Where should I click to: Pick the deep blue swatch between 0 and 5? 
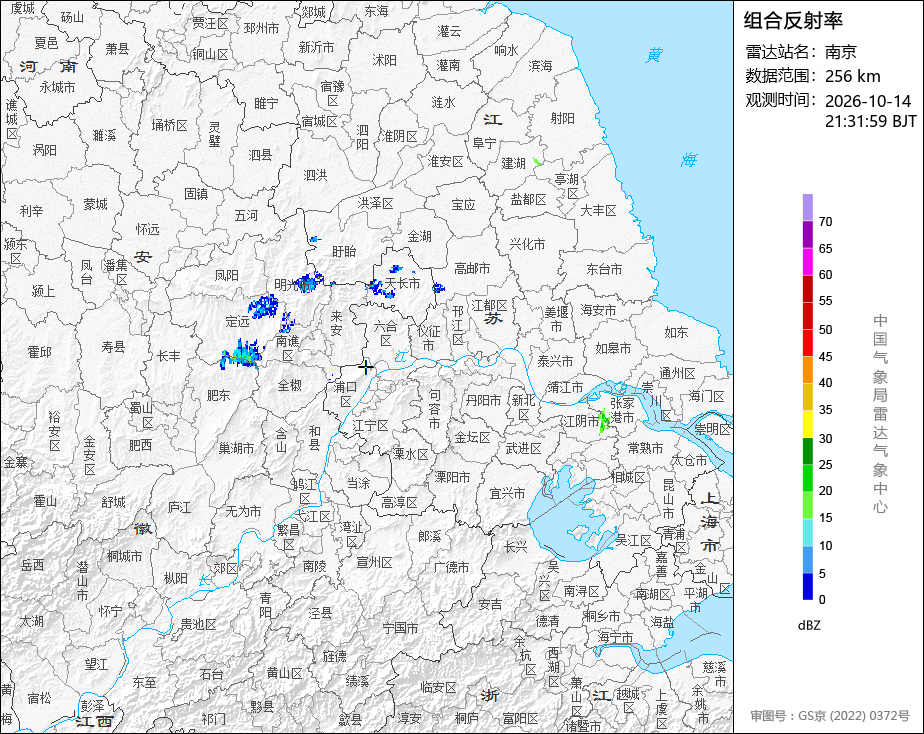[807, 587]
